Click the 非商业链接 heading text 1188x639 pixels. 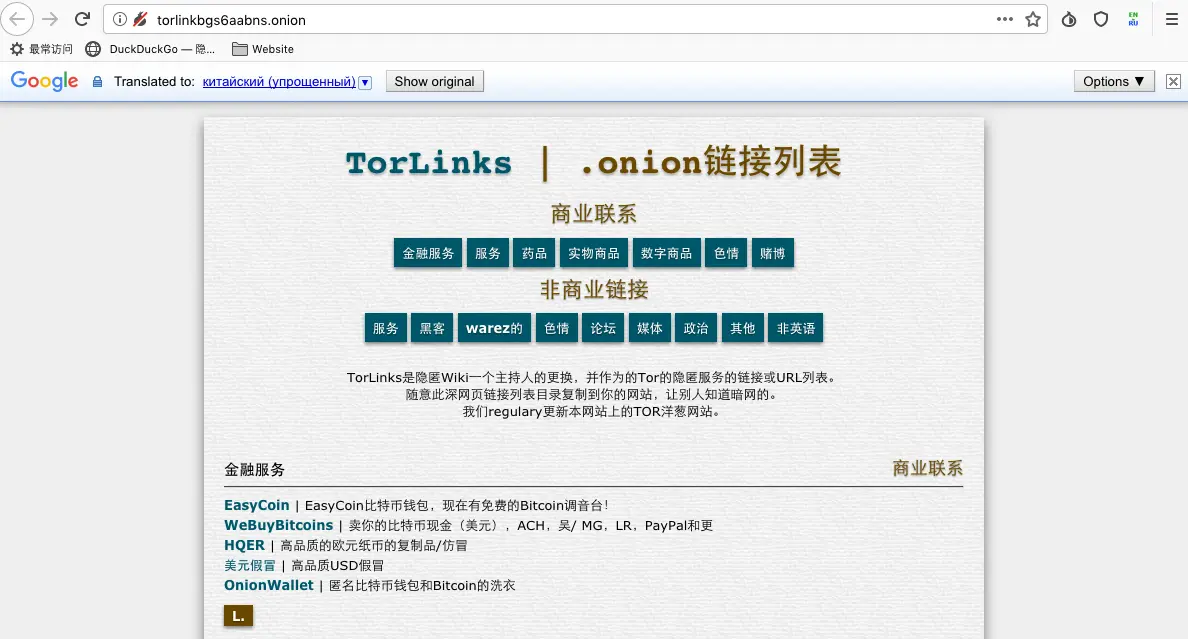tap(594, 290)
